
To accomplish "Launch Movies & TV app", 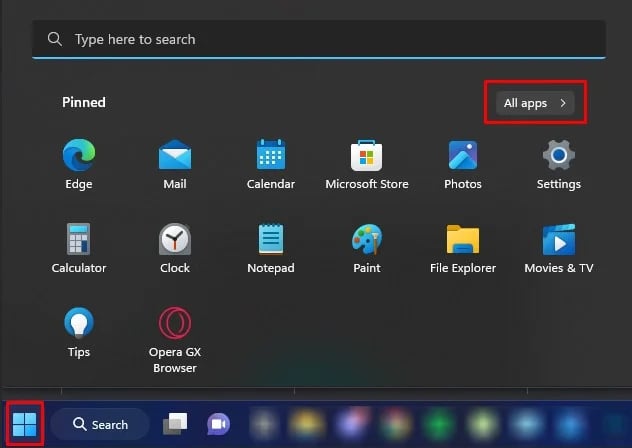I will click(x=559, y=248).
